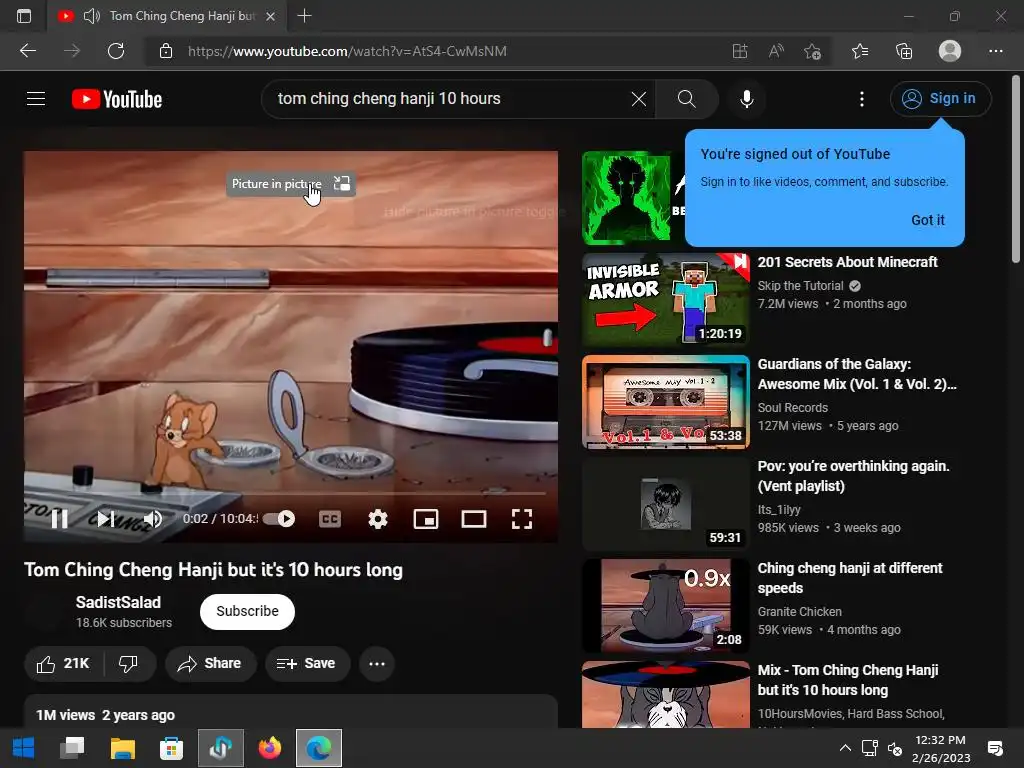Open the Windows Start menu
The height and width of the screenshot is (768, 1024).
pyautogui.click(x=24, y=748)
